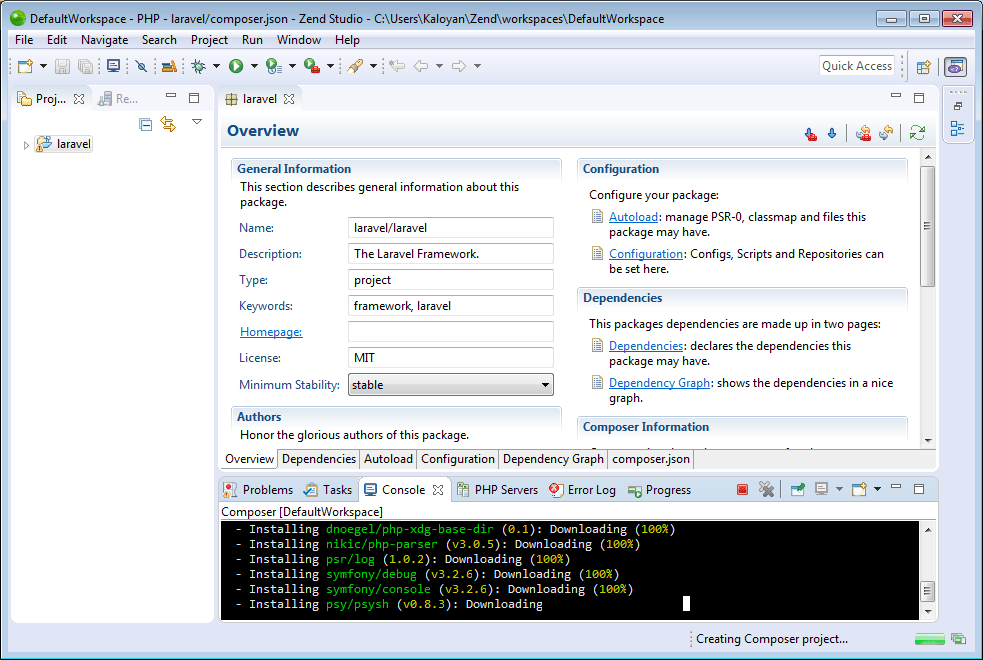Expand the laravel project in Project Explorer
This screenshot has width=983, height=660.
(25, 143)
